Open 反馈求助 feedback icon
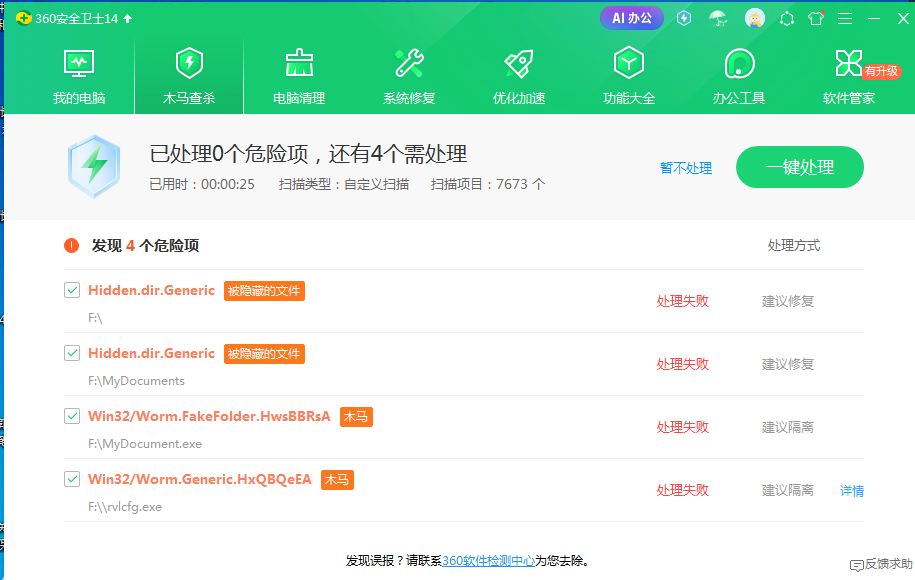This screenshot has width=915, height=580. click(881, 564)
